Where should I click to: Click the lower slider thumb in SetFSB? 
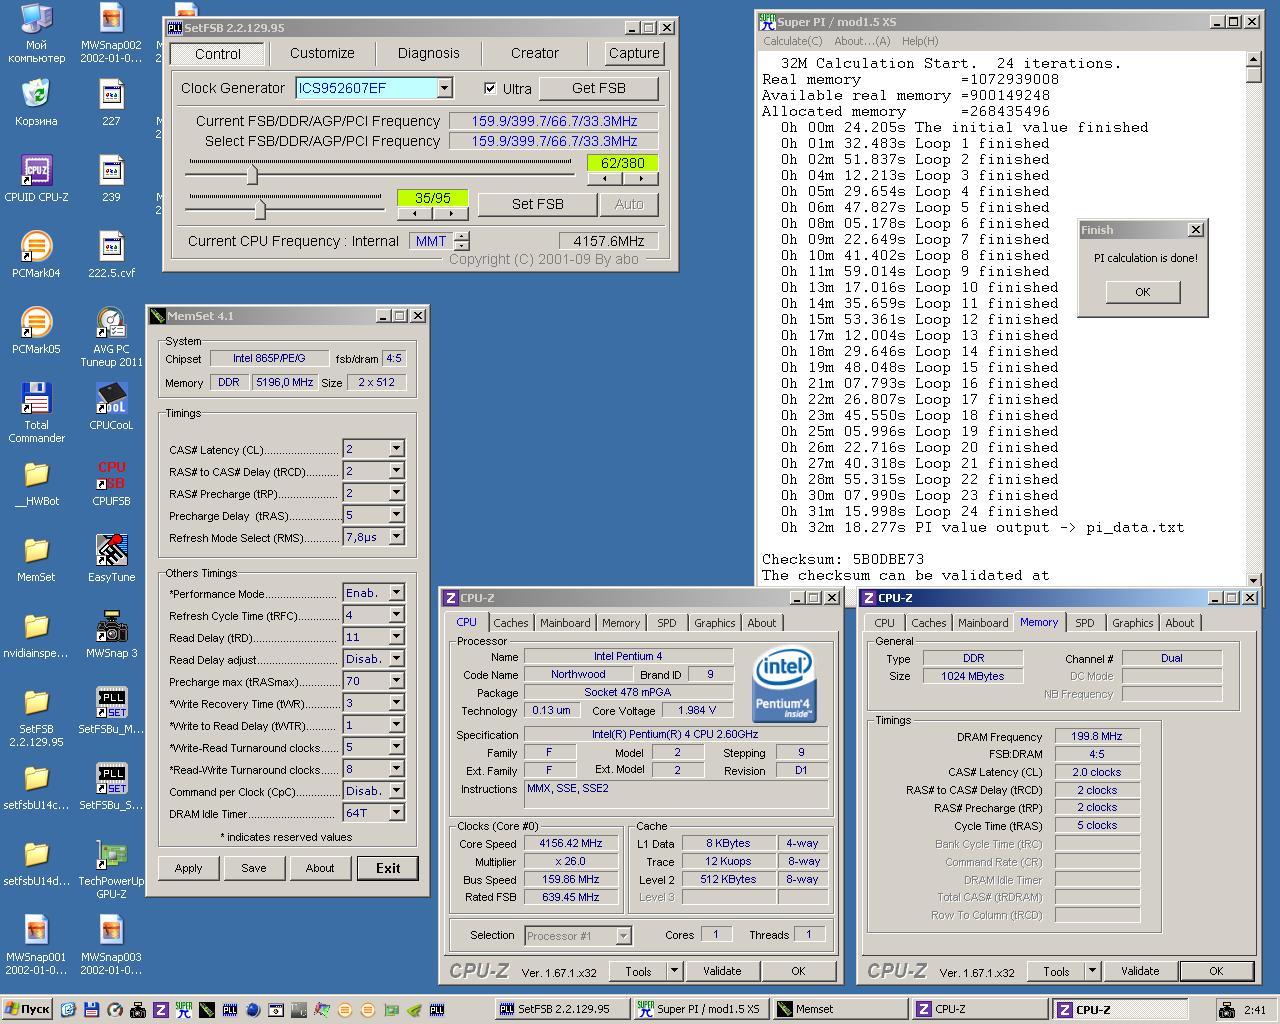tap(260, 209)
